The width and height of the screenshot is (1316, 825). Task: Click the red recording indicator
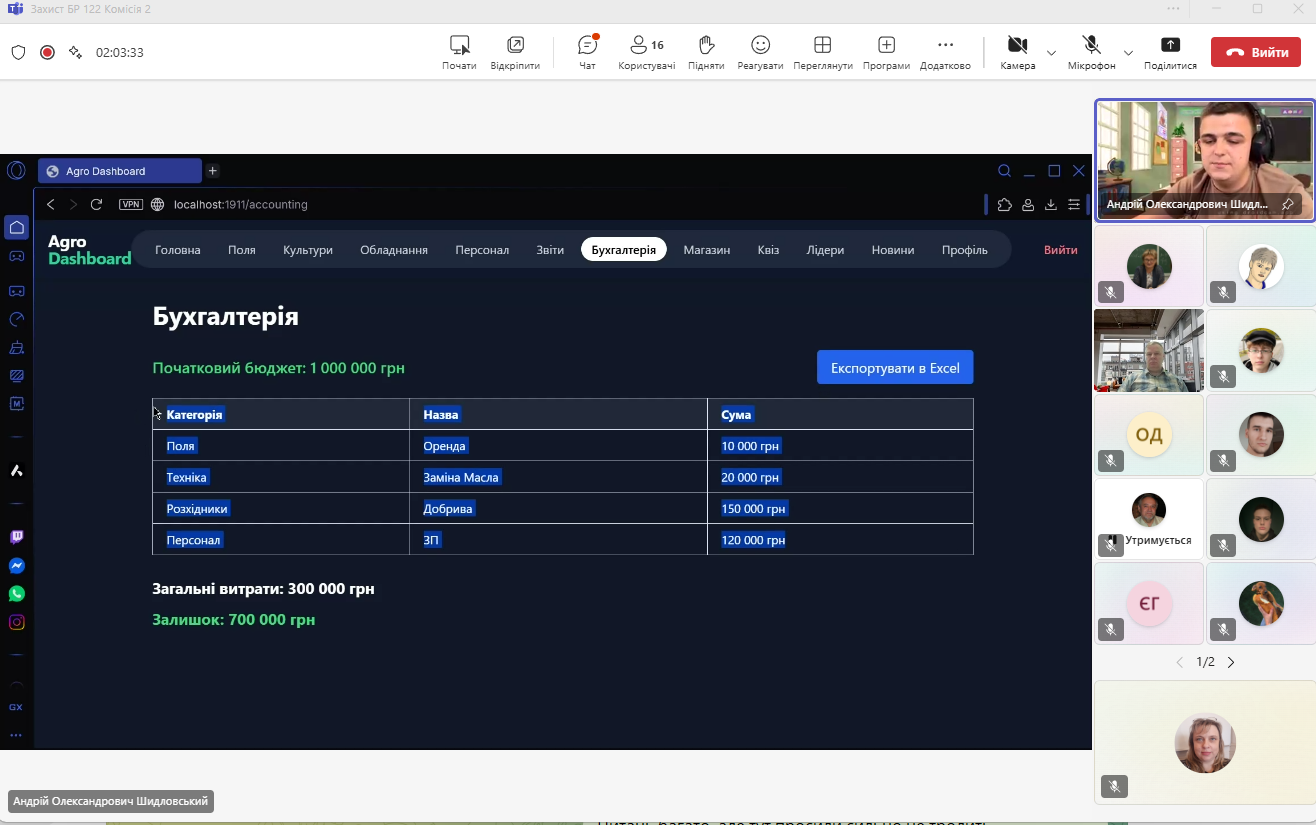click(47, 52)
